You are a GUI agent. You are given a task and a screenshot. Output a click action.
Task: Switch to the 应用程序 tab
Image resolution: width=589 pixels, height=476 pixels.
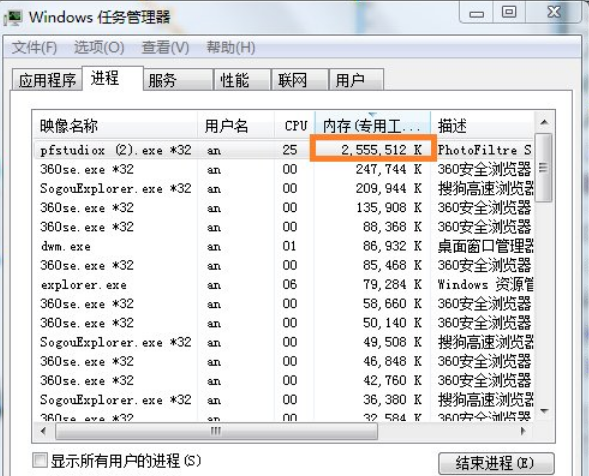[x=47, y=80]
